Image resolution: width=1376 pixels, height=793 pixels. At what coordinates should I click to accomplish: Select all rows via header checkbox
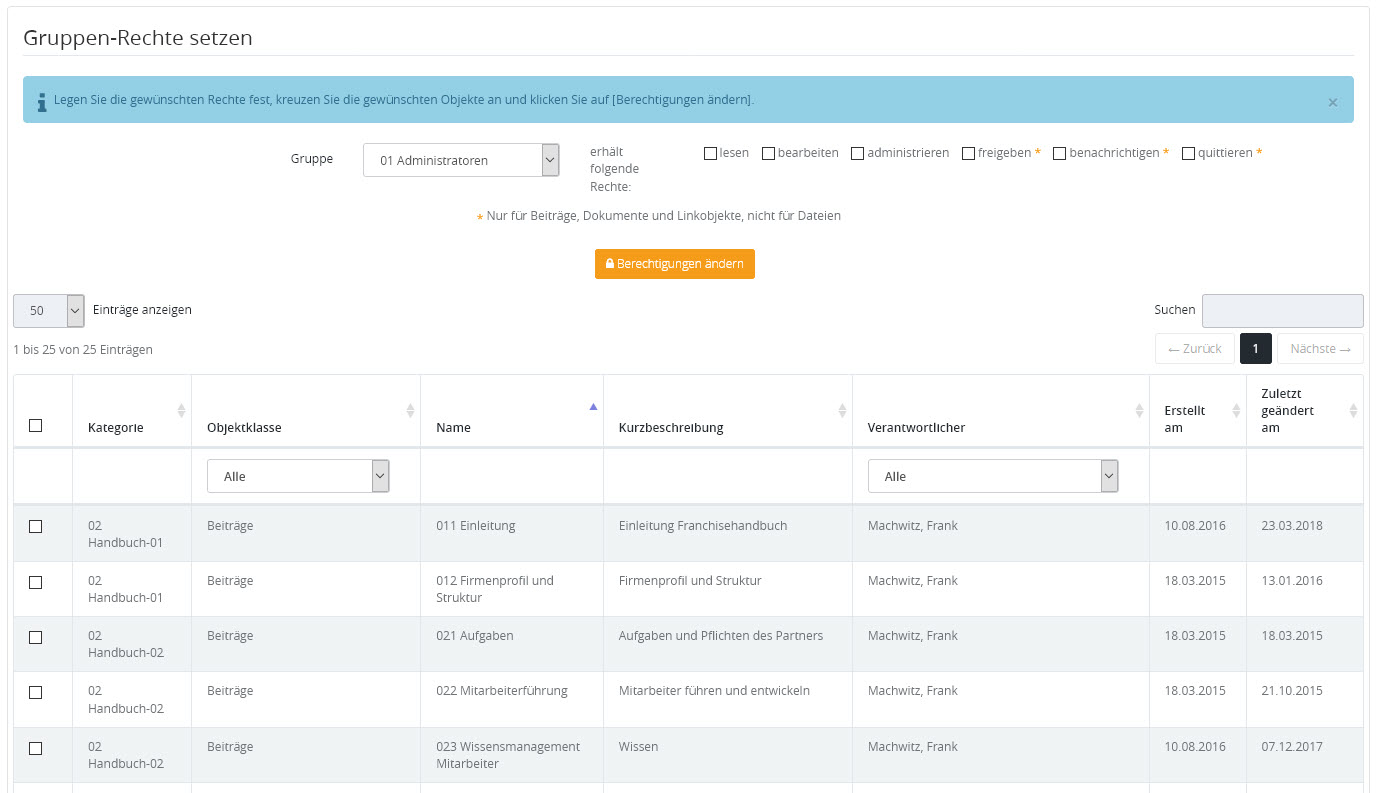(x=36, y=425)
